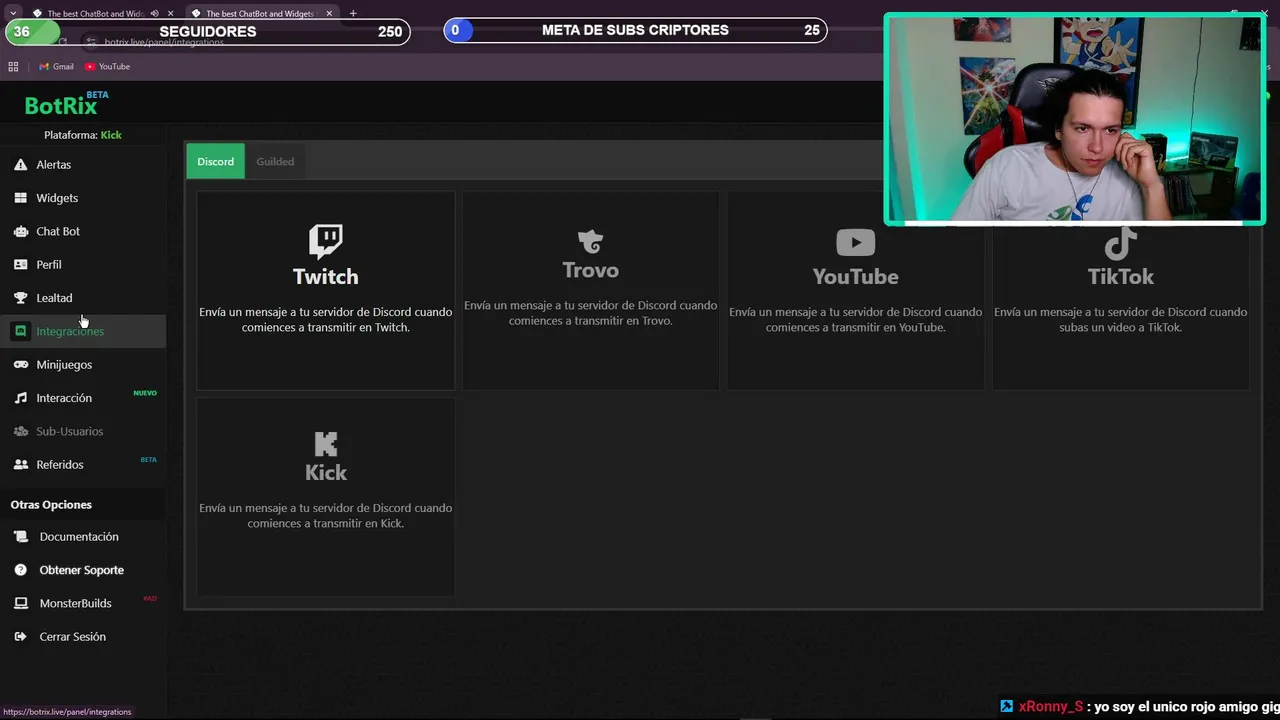Select the Discord integration tab

pyautogui.click(x=215, y=161)
